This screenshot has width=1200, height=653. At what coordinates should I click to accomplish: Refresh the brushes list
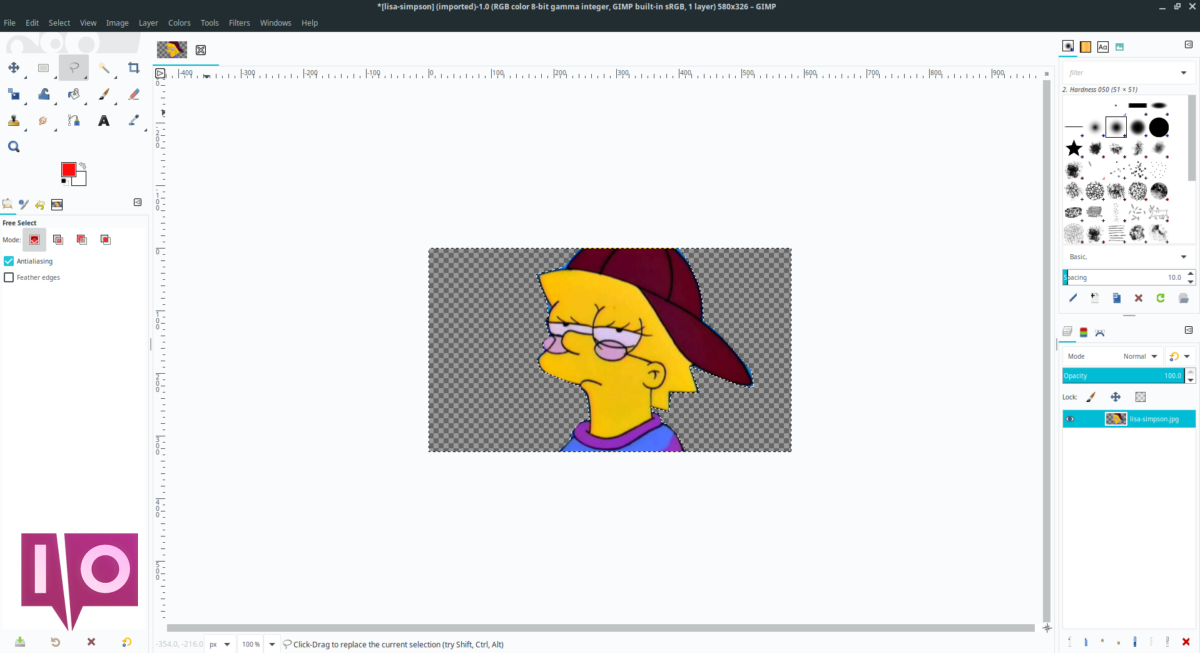(x=1160, y=298)
